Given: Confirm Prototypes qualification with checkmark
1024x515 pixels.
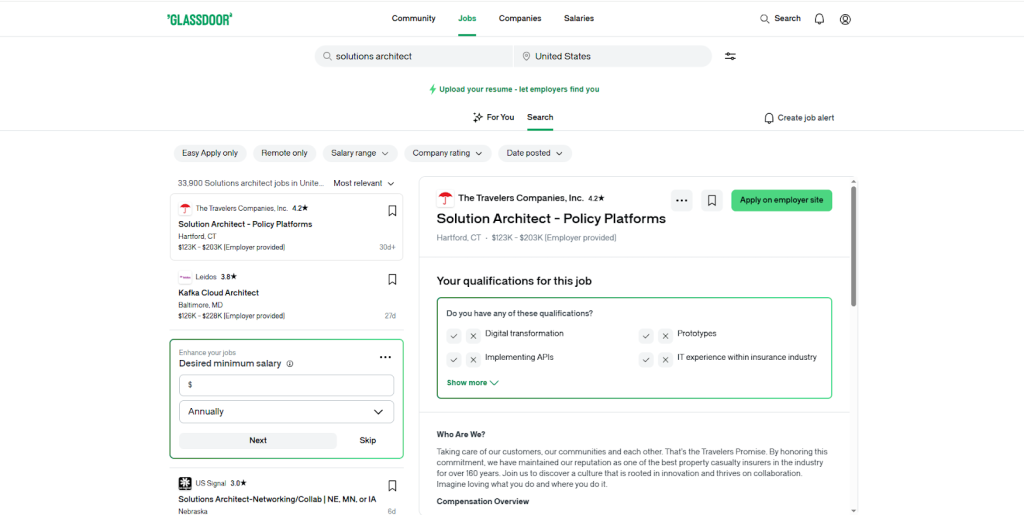Looking at the screenshot, I should pyautogui.click(x=646, y=336).
